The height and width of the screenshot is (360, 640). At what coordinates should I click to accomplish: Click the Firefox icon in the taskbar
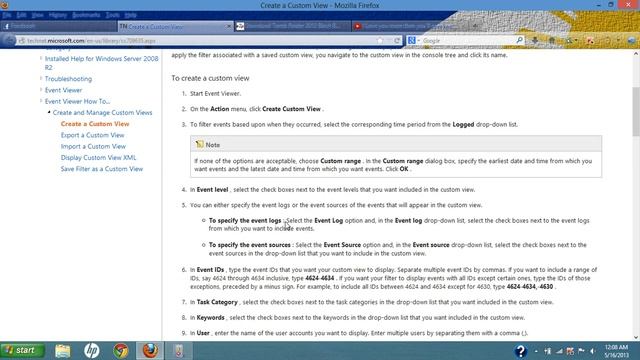(x=150, y=351)
